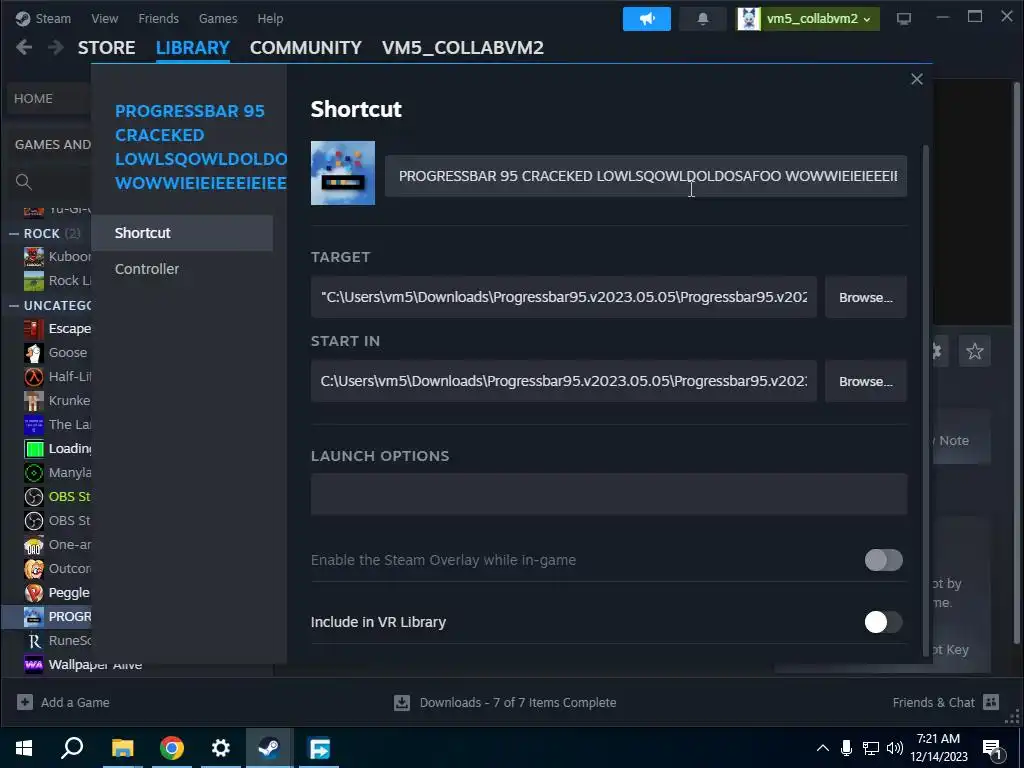Collapse the ROCK category
This screenshot has width=1024, height=768.
14,233
